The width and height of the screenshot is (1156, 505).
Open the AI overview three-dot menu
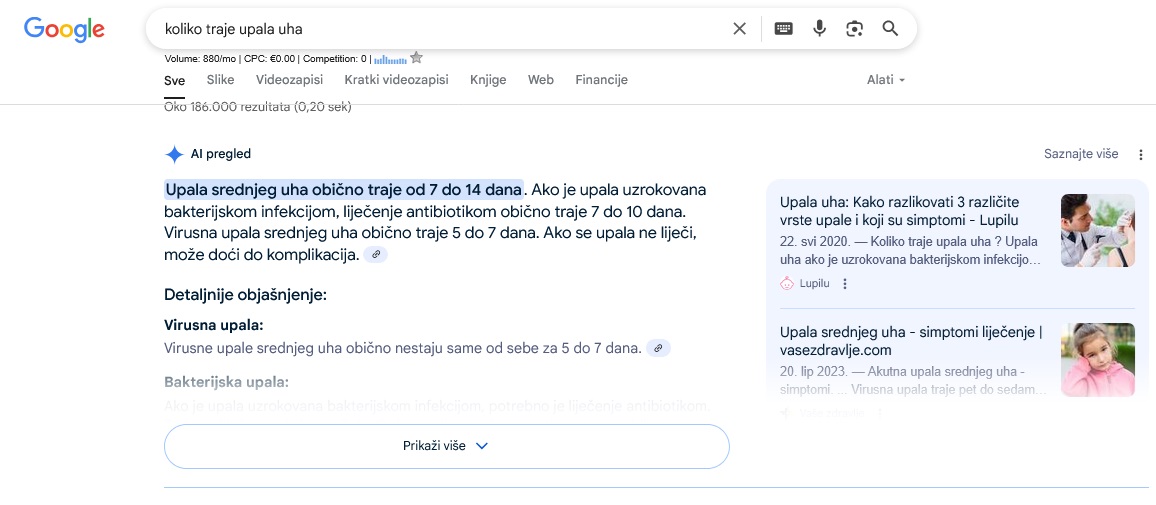point(1141,154)
